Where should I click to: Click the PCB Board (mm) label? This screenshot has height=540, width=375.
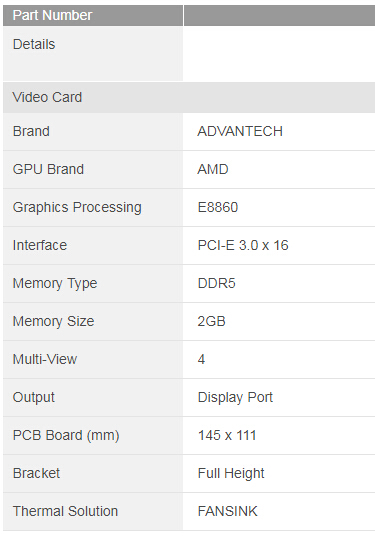[x=66, y=435]
